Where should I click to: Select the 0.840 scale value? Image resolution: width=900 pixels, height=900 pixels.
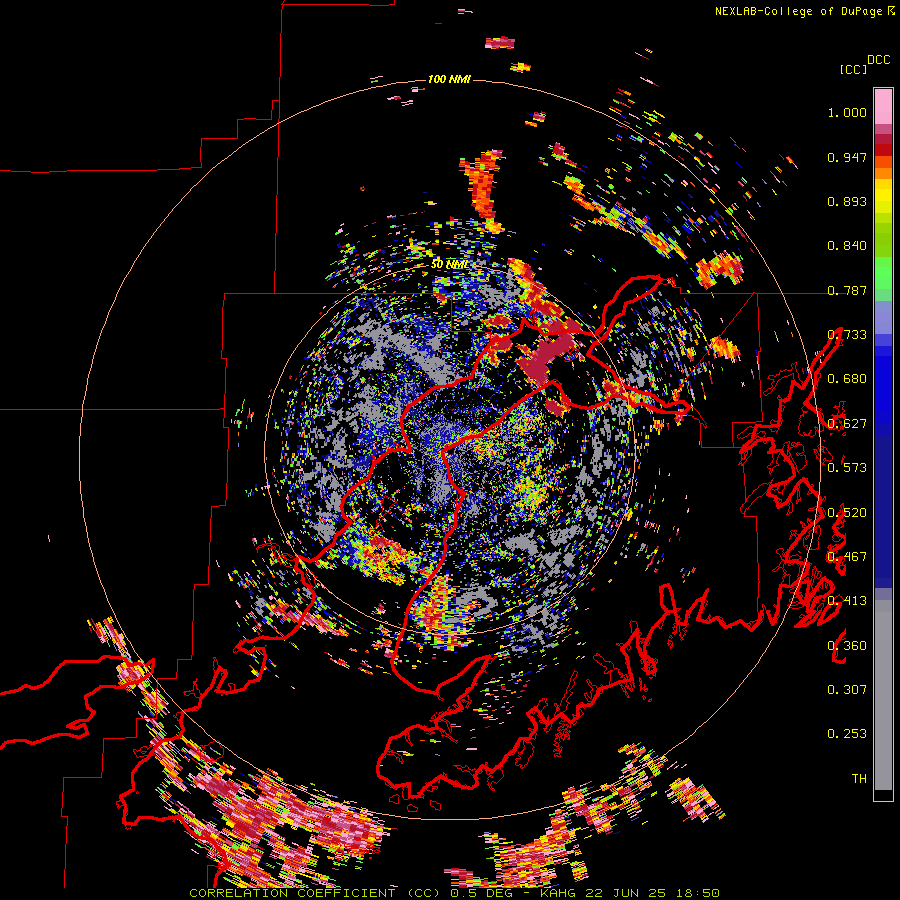coord(847,246)
